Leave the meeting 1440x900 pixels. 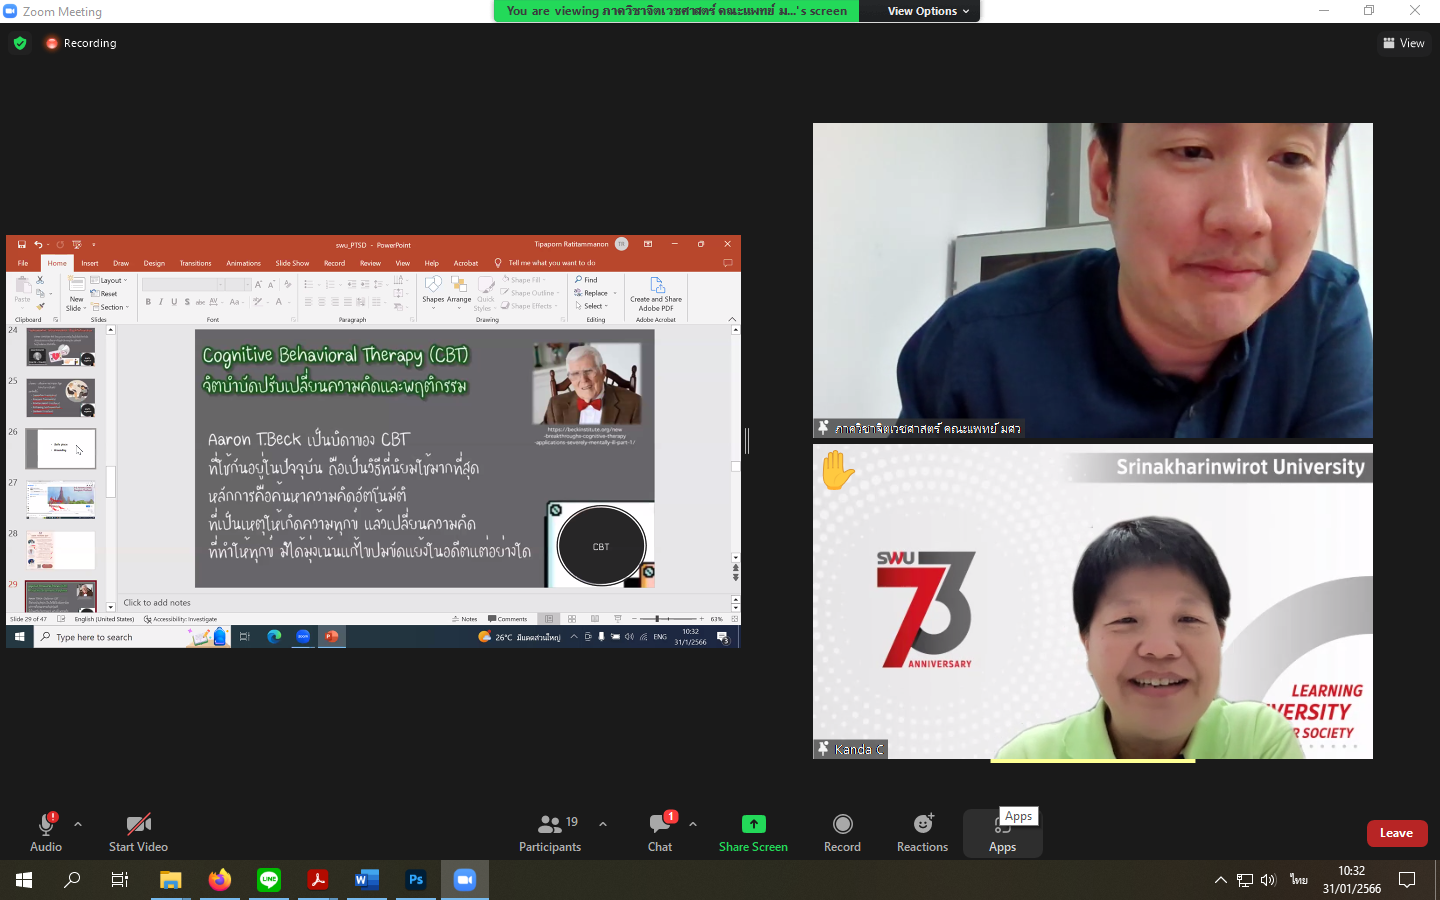point(1396,833)
